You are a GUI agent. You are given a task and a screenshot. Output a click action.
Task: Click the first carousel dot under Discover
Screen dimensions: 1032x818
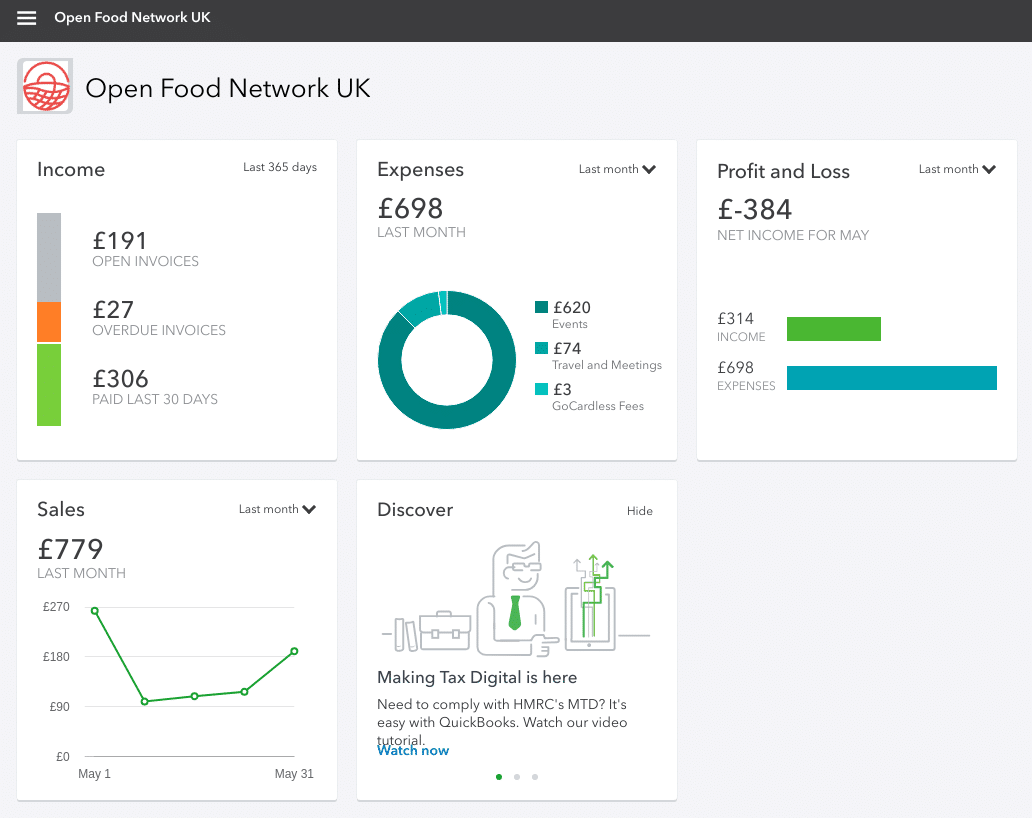click(499, 776)
